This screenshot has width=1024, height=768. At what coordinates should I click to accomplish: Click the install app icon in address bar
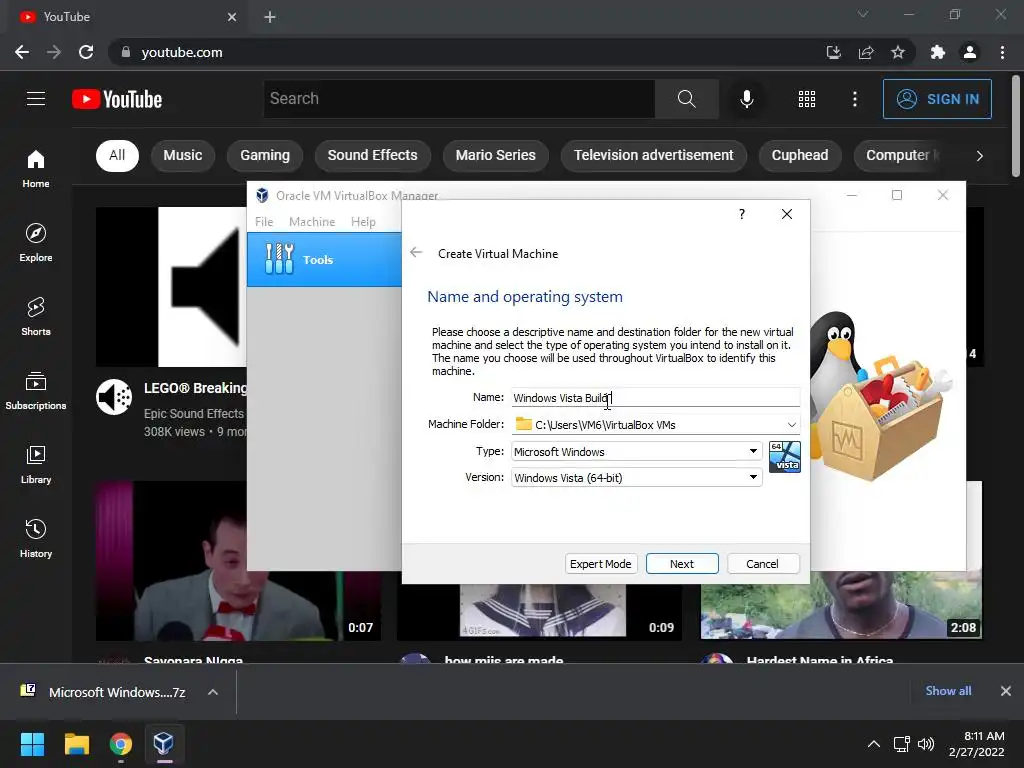click(x=834, y=52)
